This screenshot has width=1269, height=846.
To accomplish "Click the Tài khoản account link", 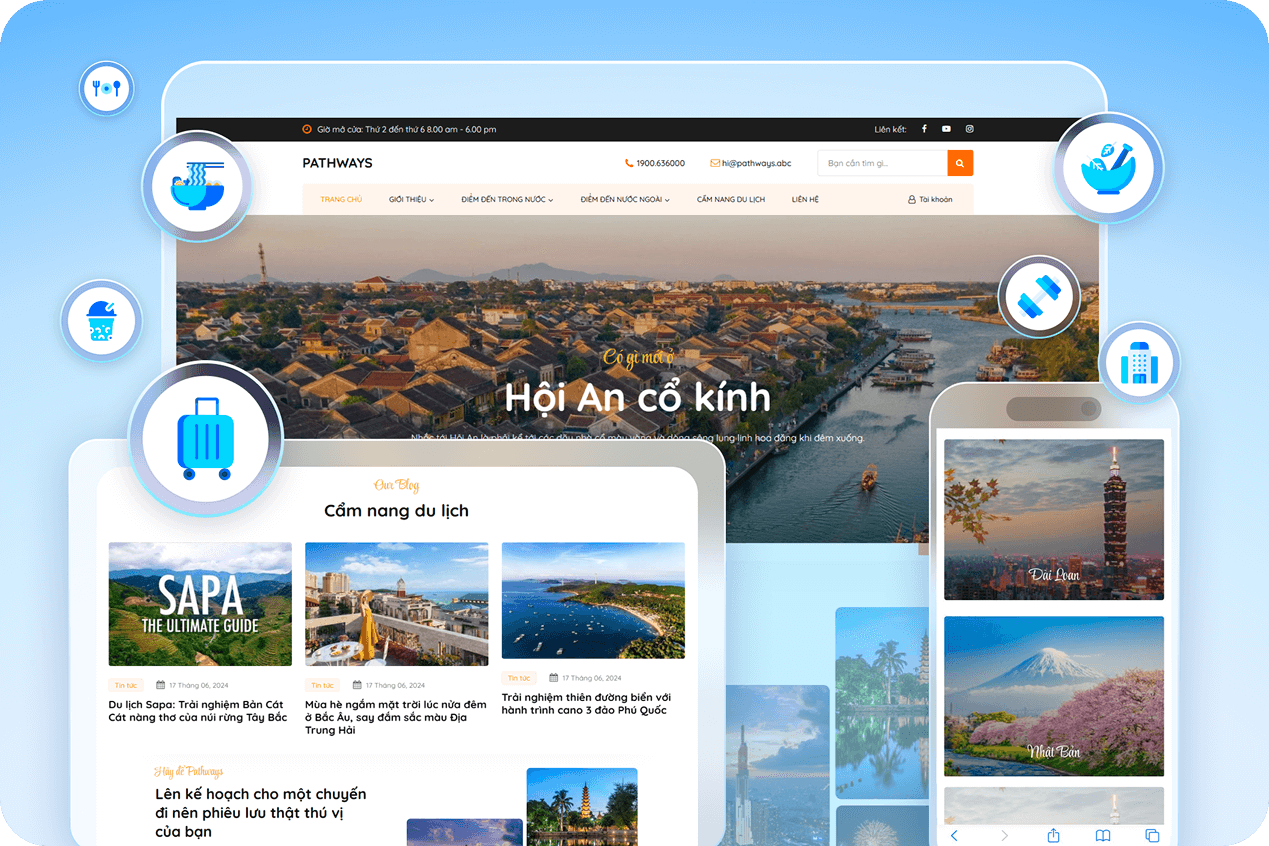I will click(x=930, y=200).
